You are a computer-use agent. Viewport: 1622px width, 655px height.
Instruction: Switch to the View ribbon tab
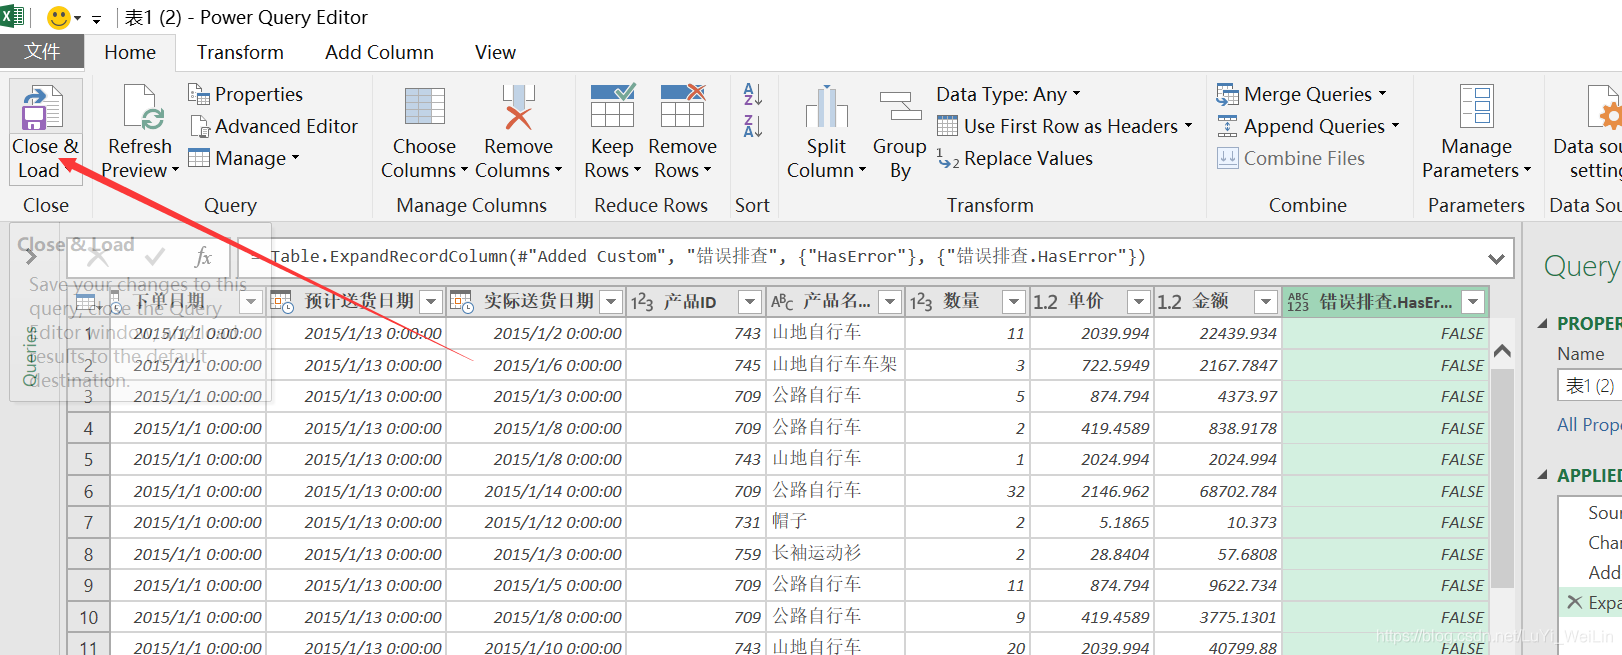pyautogui.click(x=495, y=52)
